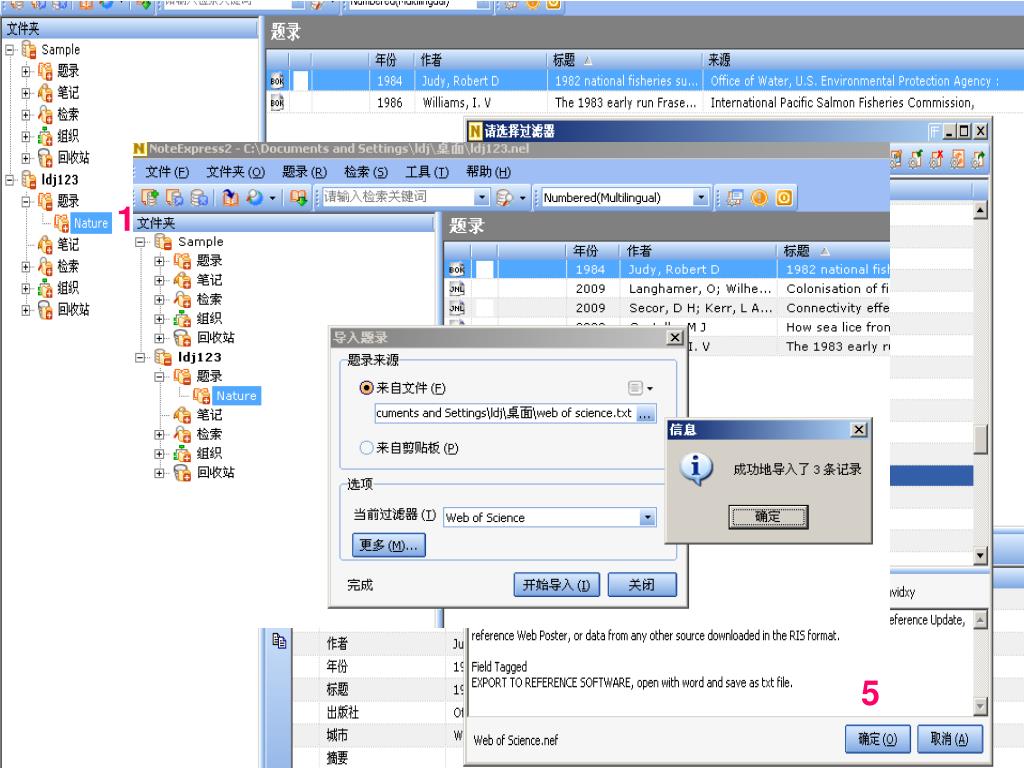Image resolution: width=1024 pixels, height=768 pixels.
Task: Click the import references icon before the globe
Action: [x=230, y=197]
